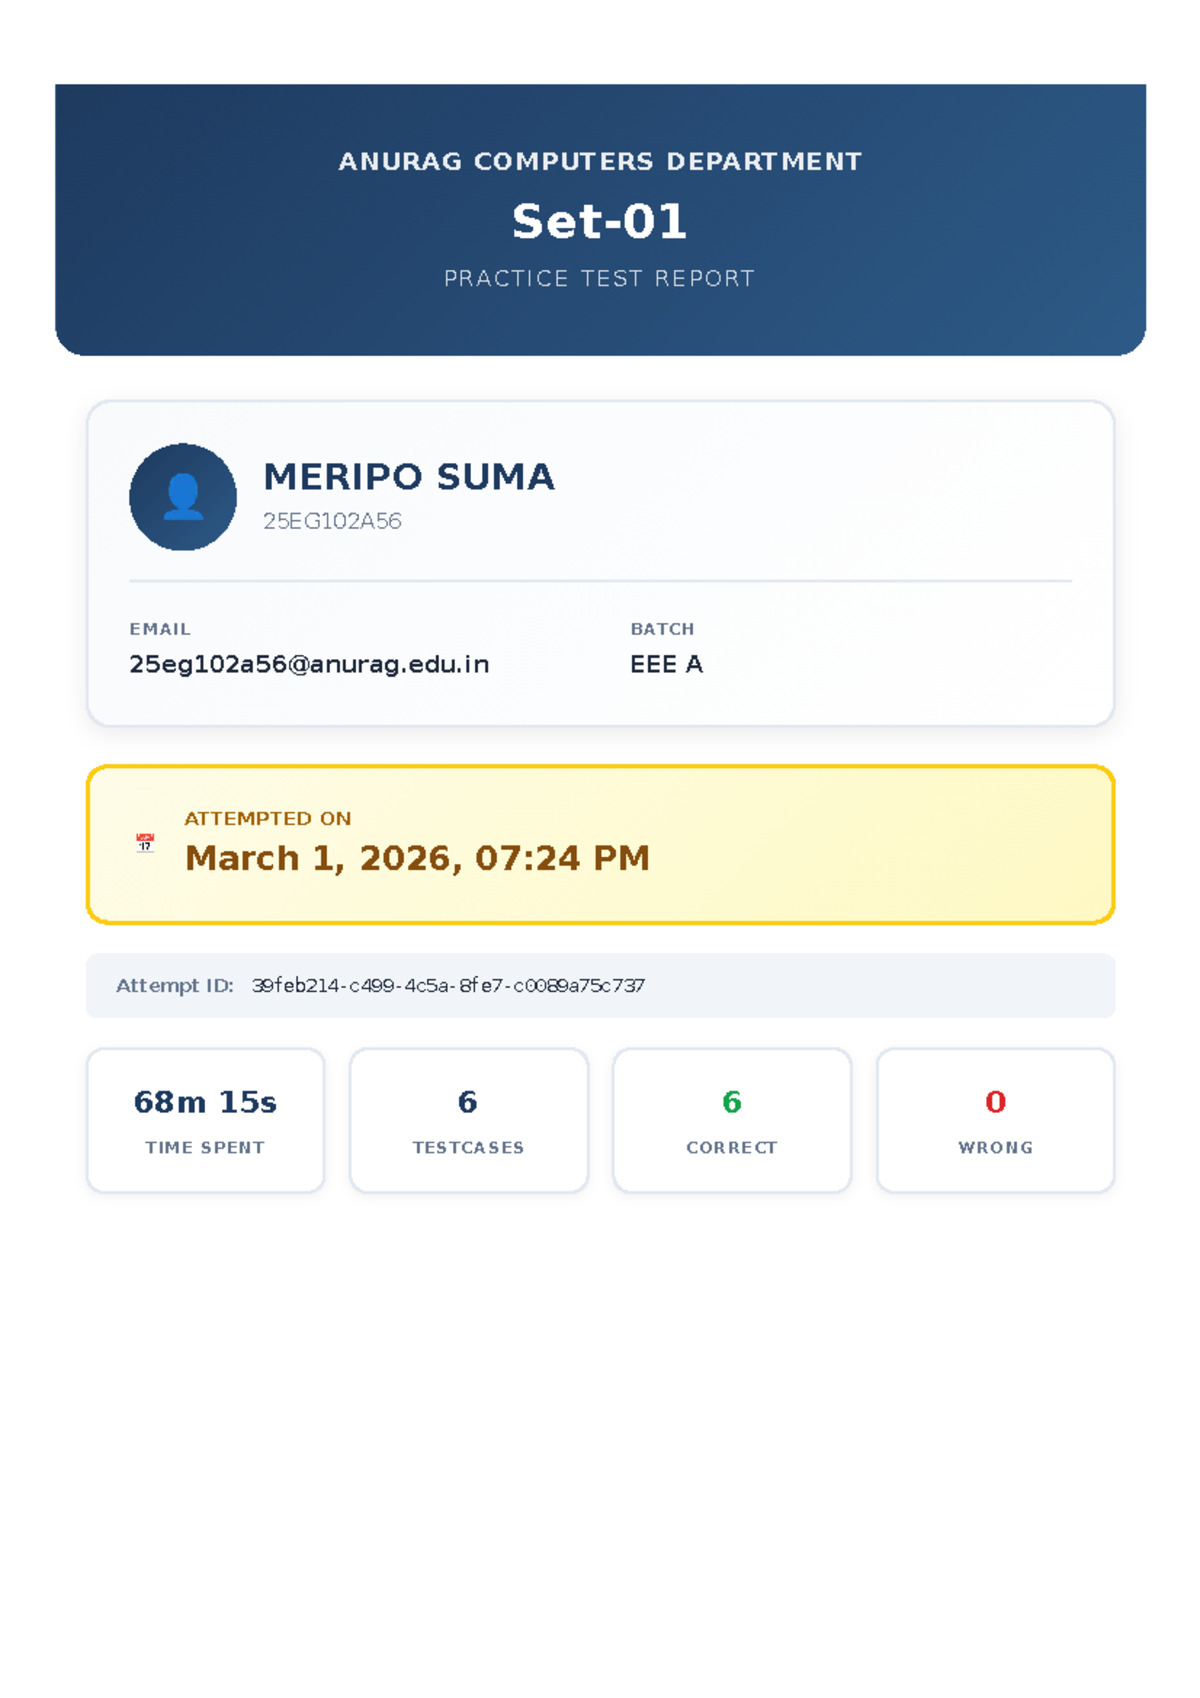This screenshot has width=1200, height=1698.
Task: Click the Practice Test Report subtitle
Action: pyautogui.click(x=600, y=278)
